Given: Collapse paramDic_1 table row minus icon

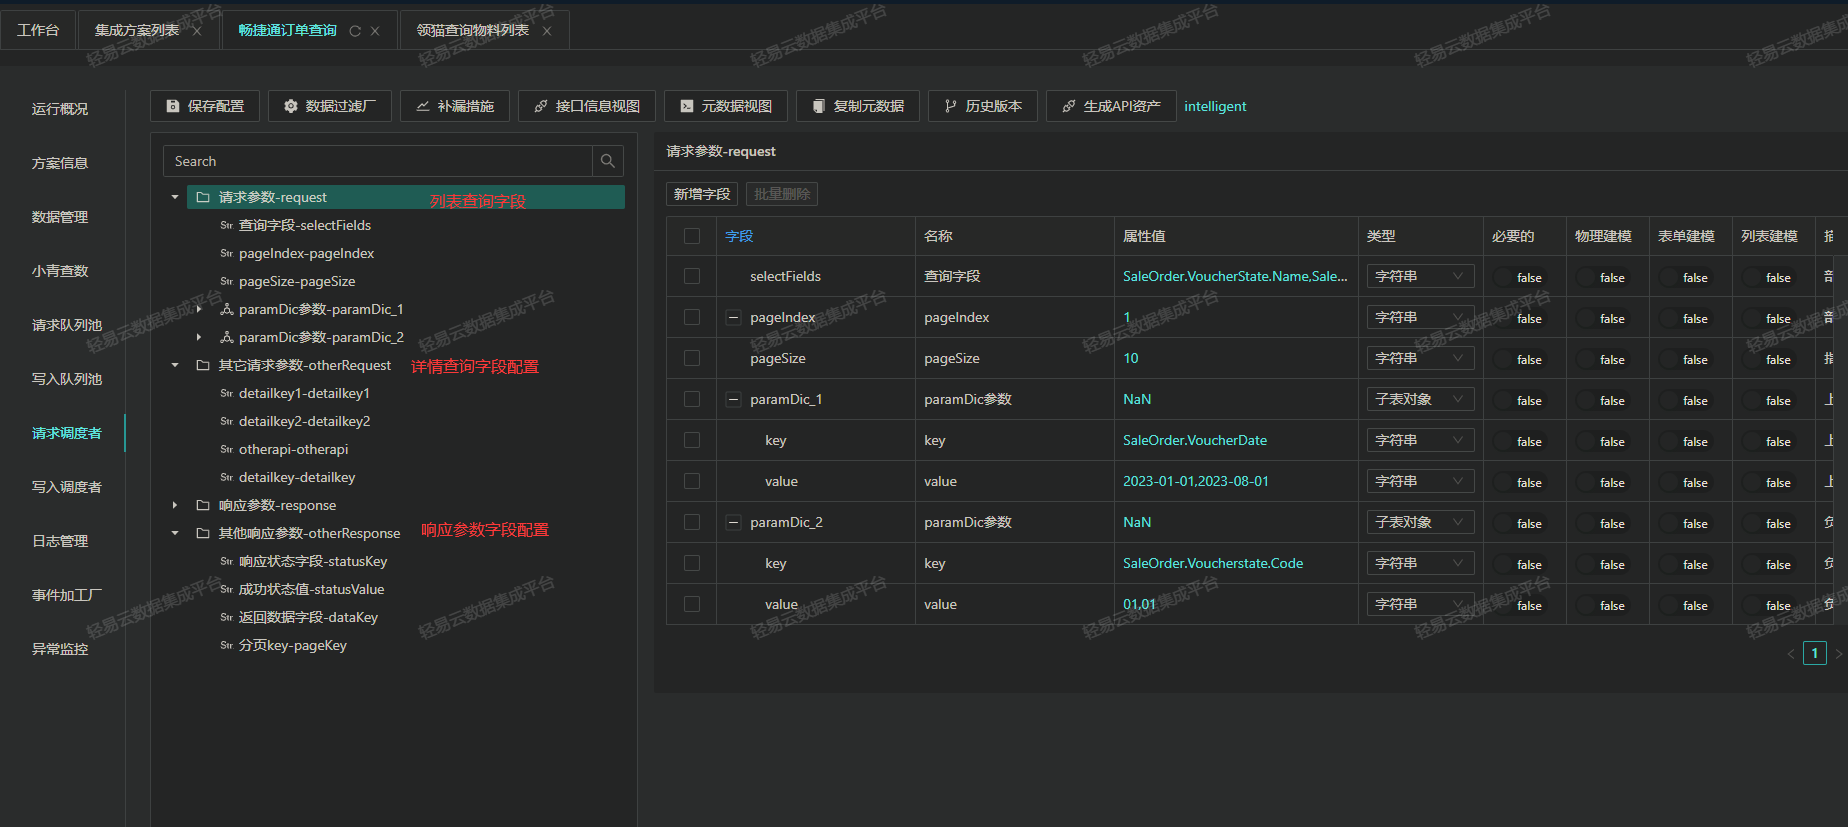Looking at the screenshot, I should (x=733, y=399).
